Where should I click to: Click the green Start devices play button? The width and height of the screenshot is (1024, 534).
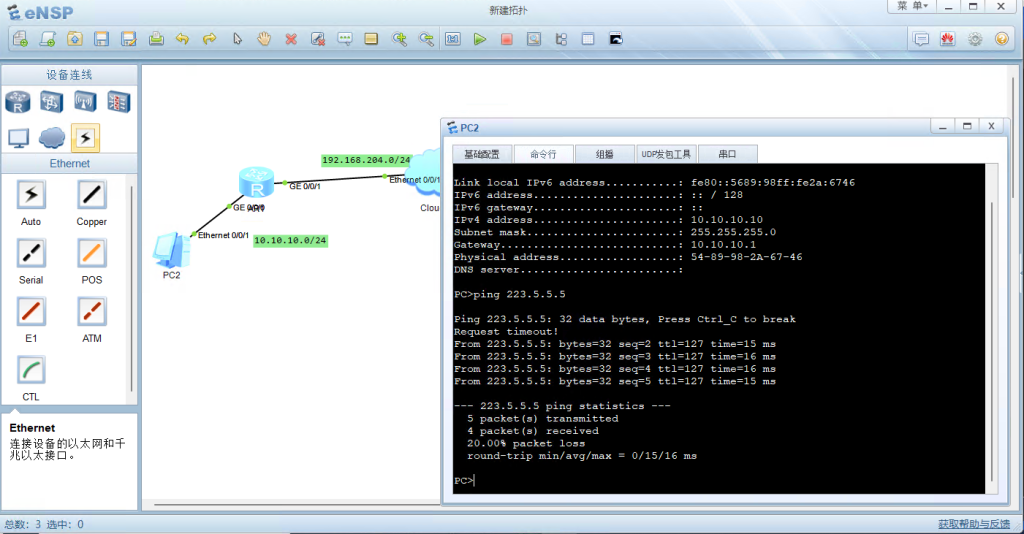(480, 39)
